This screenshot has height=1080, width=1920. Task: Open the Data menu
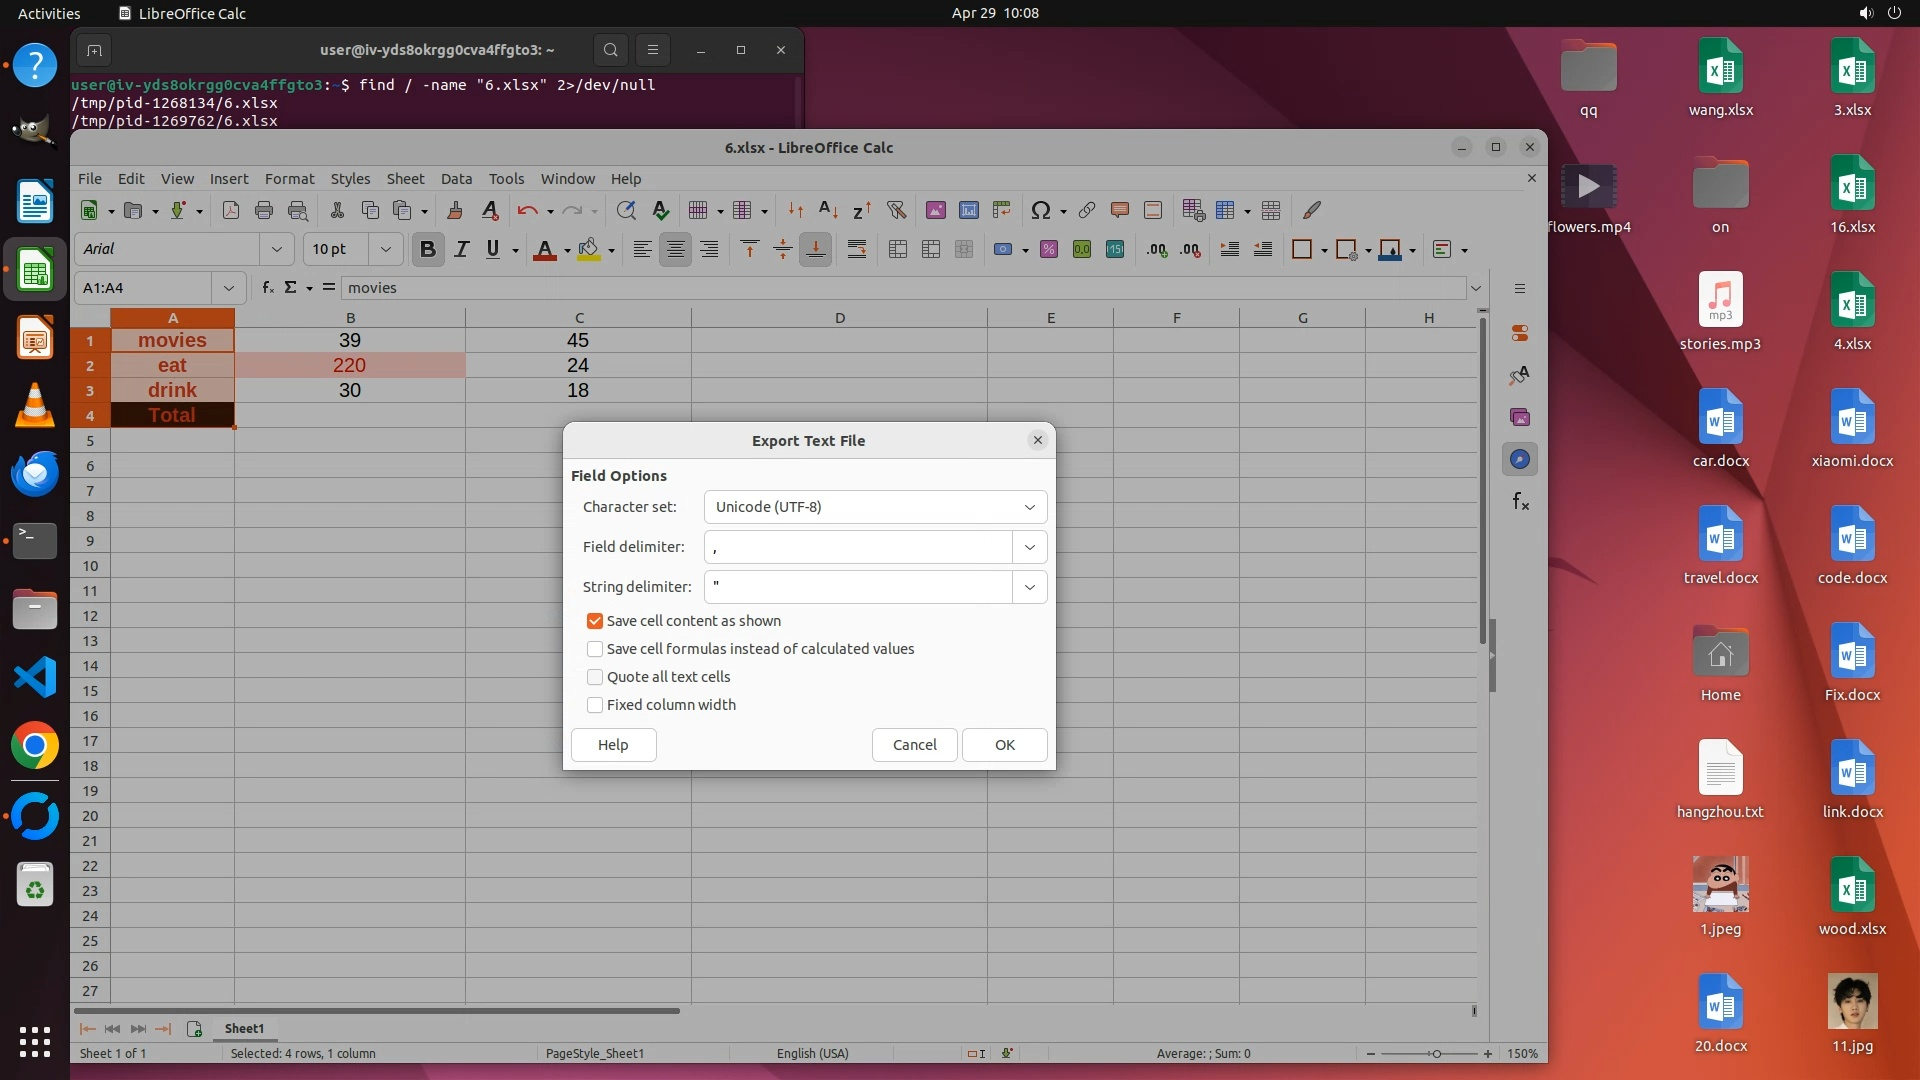456,178
